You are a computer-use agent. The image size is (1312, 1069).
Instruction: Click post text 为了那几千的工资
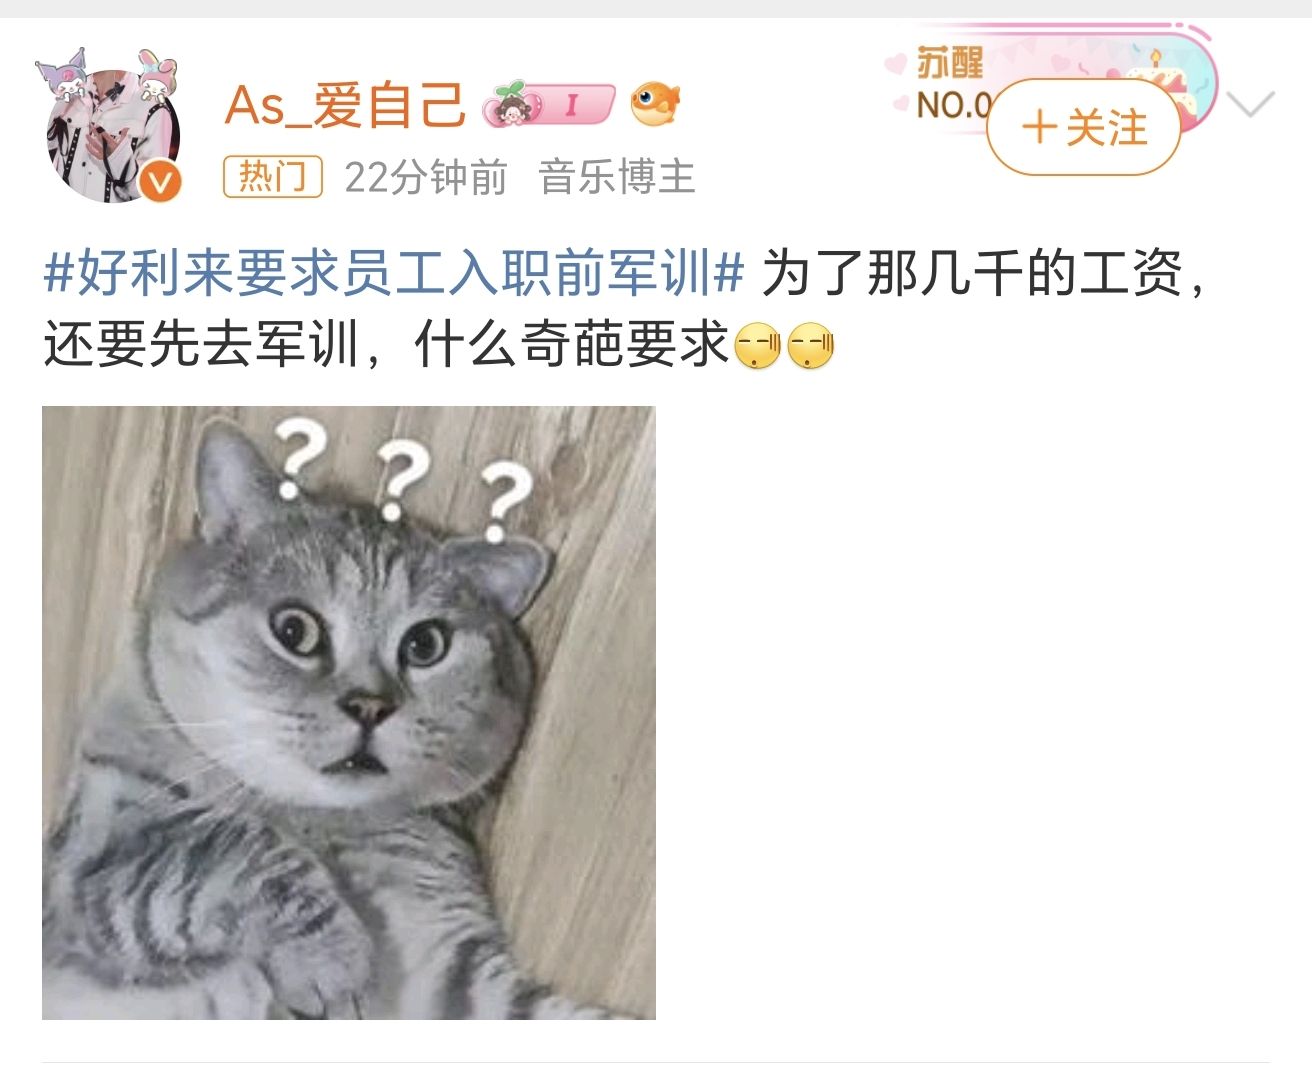(972, 273)
